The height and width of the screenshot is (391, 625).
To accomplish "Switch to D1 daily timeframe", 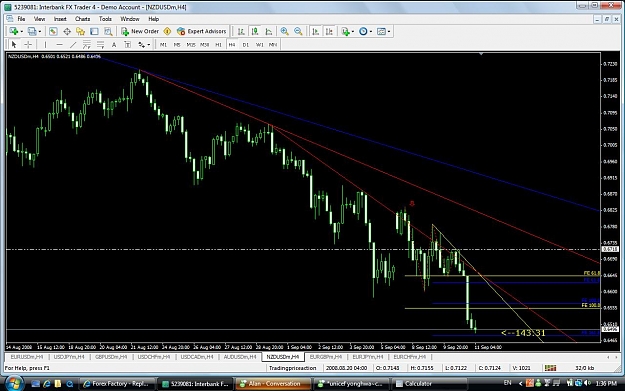I will [246, 45].
